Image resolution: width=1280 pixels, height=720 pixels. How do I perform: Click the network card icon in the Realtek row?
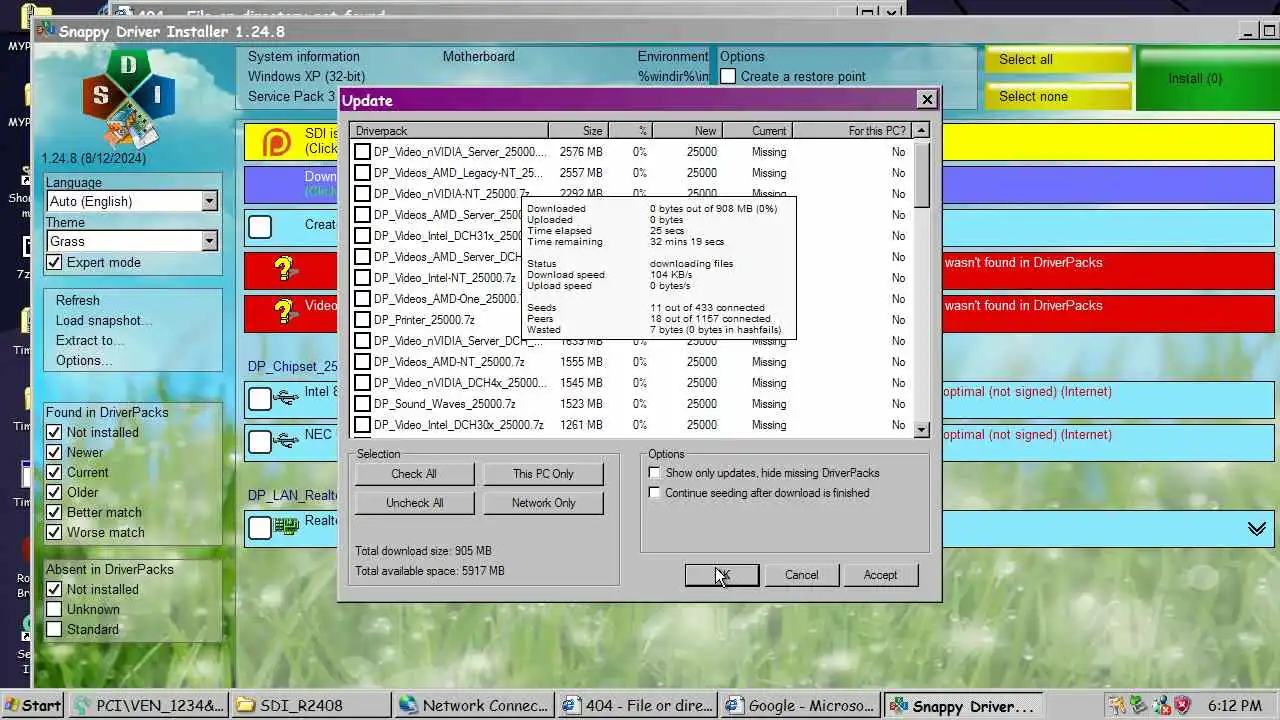286,526
